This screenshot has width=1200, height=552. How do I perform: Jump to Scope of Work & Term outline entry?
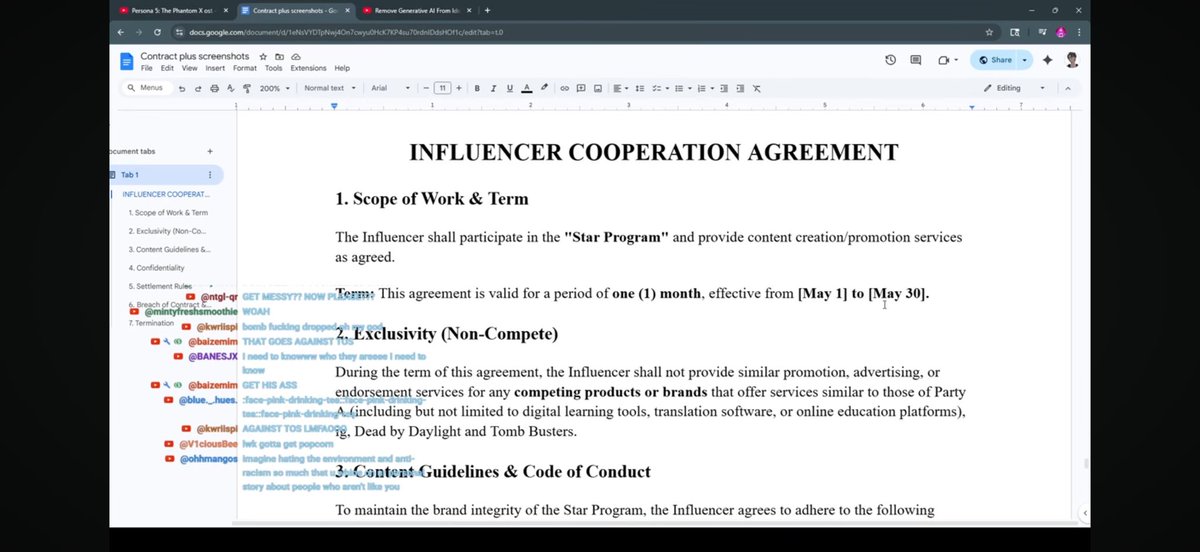coord(168,212)
